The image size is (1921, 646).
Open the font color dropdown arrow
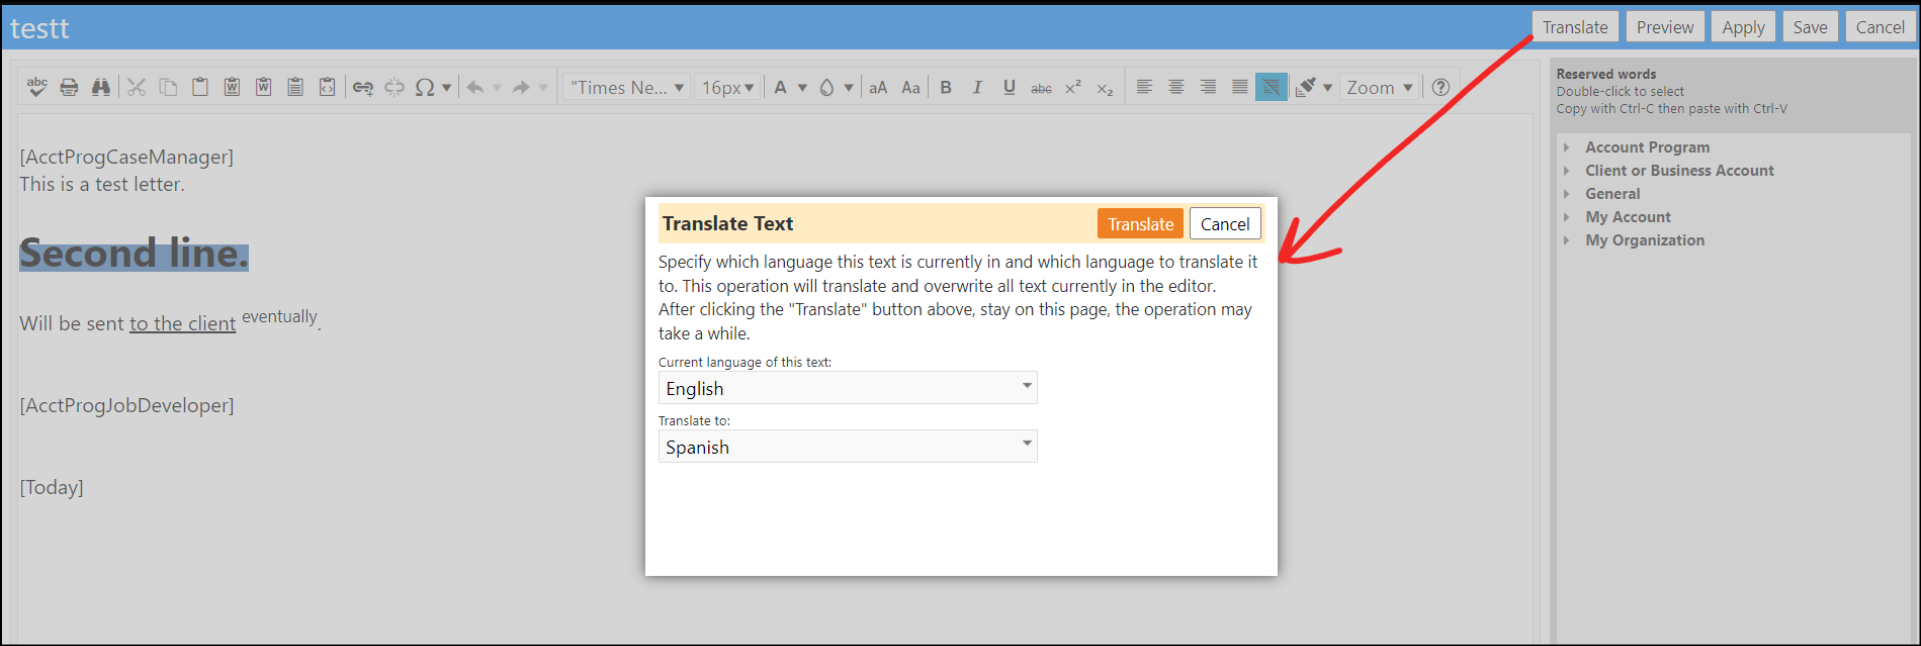point(802,87)
